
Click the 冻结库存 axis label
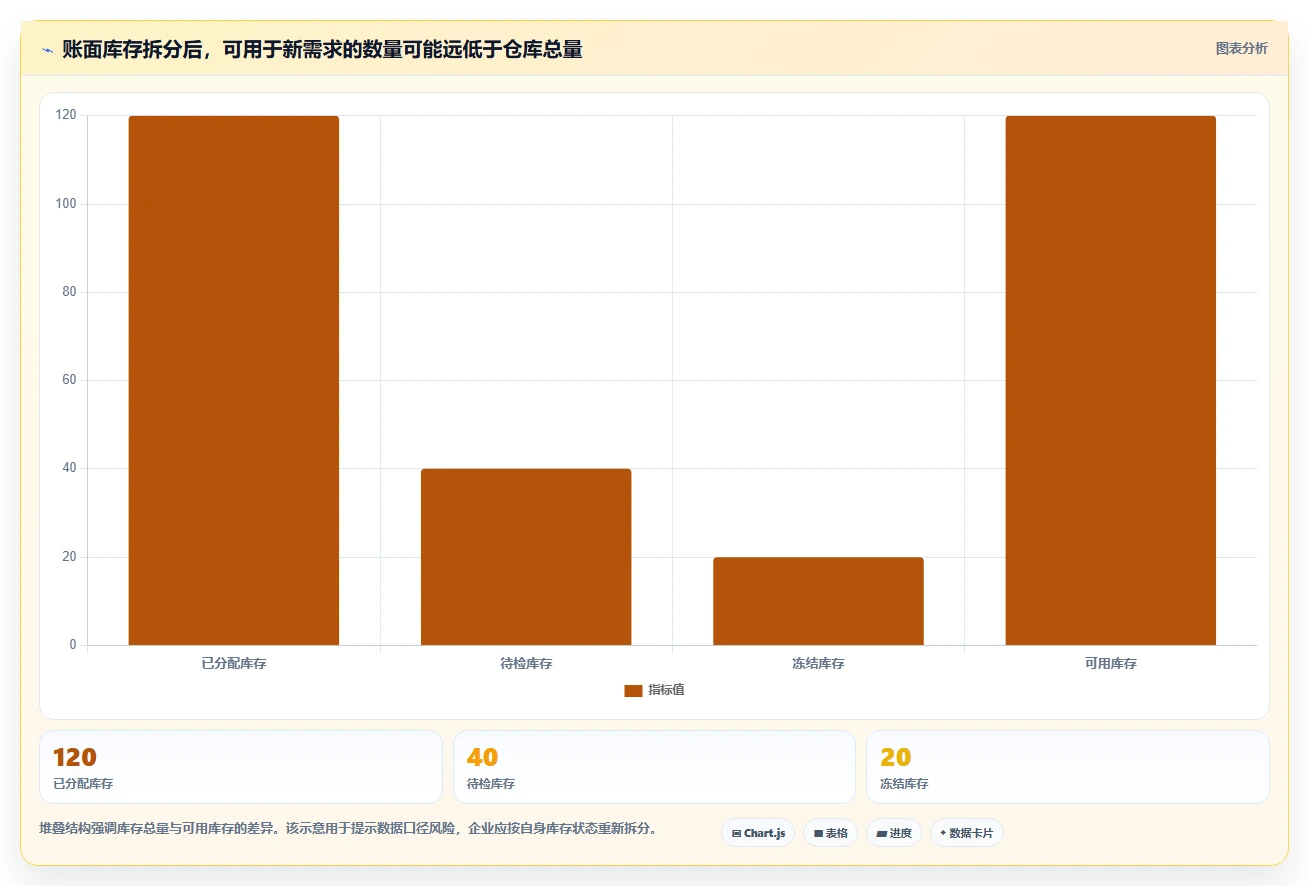(818, 663)
